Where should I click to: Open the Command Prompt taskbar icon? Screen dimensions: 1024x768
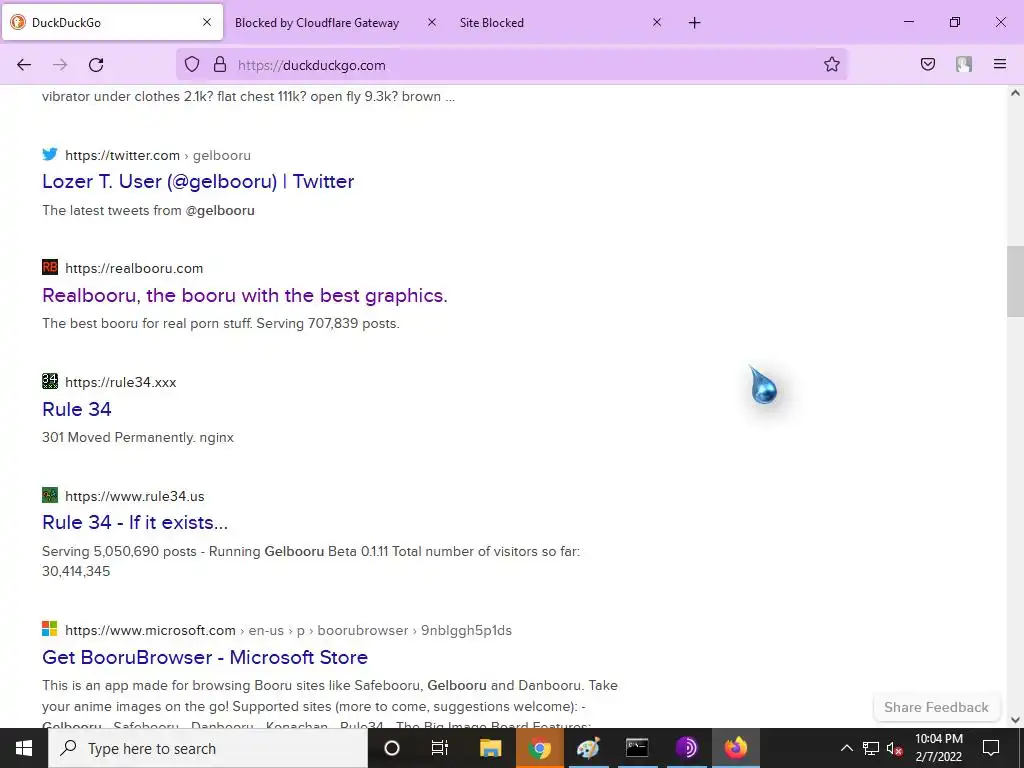(x=637, y=748)
